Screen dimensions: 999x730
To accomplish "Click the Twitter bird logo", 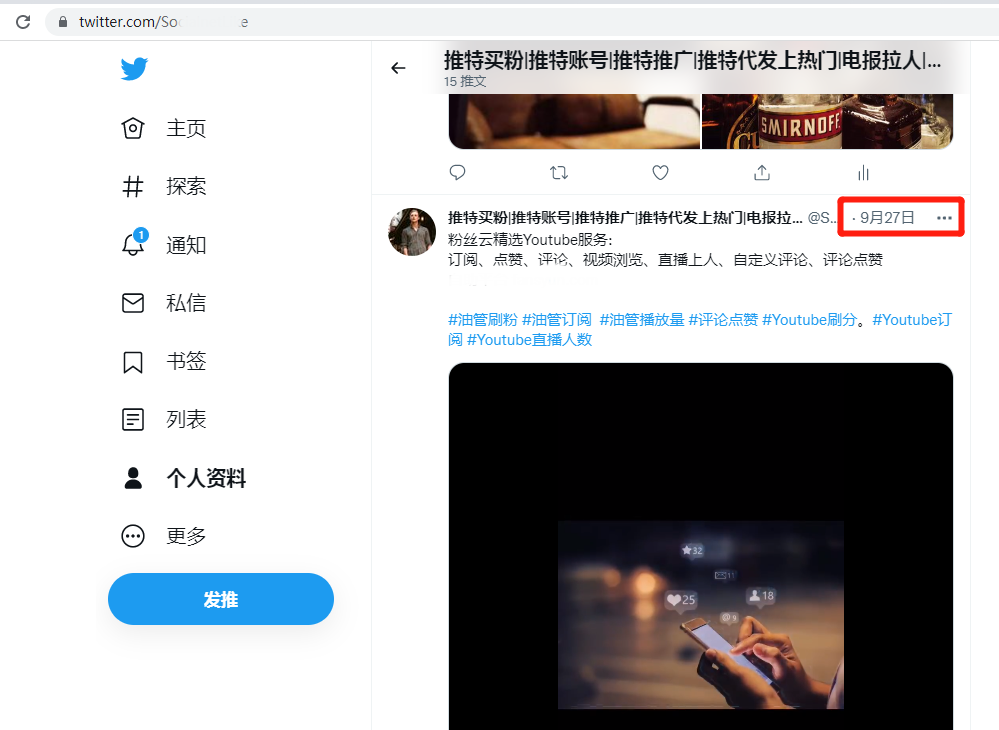I will coord(134,69).
